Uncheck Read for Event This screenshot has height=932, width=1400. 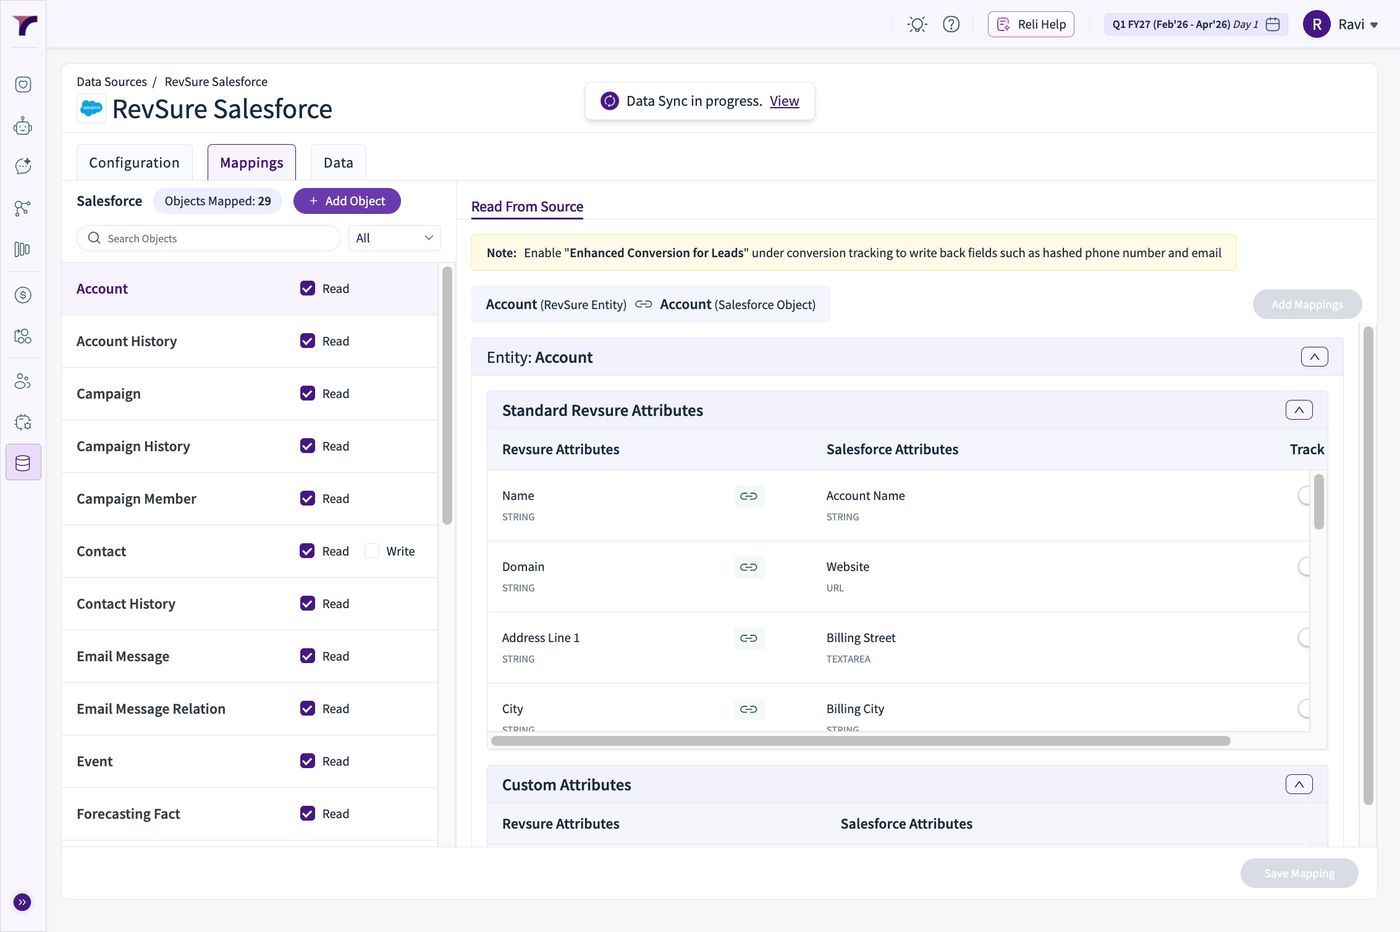[x=307, y=761]
